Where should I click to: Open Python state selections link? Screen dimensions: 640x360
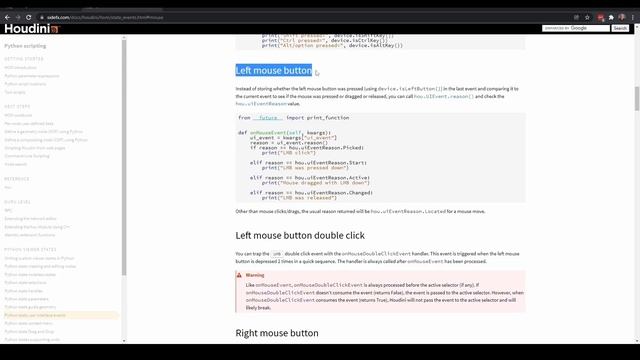coord(25,282)
